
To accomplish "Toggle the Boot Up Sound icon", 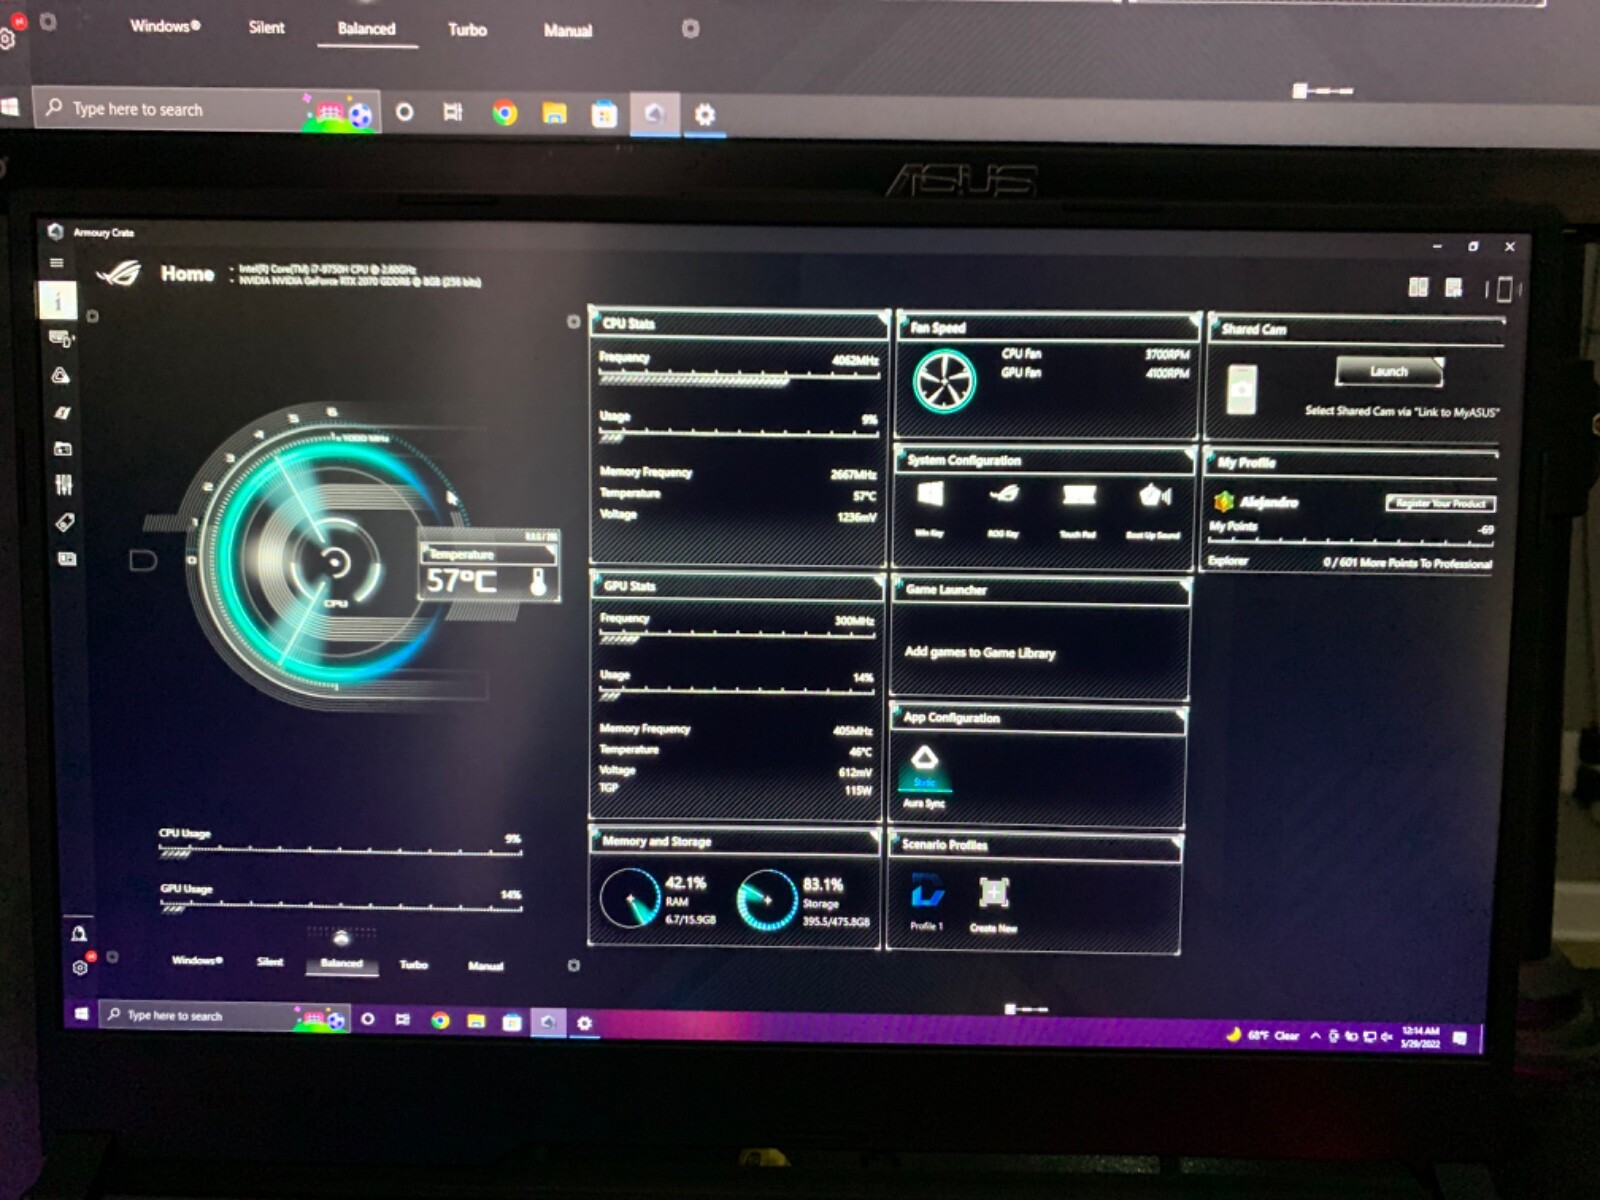I will pyautogui.click(x=1154, y=495).
